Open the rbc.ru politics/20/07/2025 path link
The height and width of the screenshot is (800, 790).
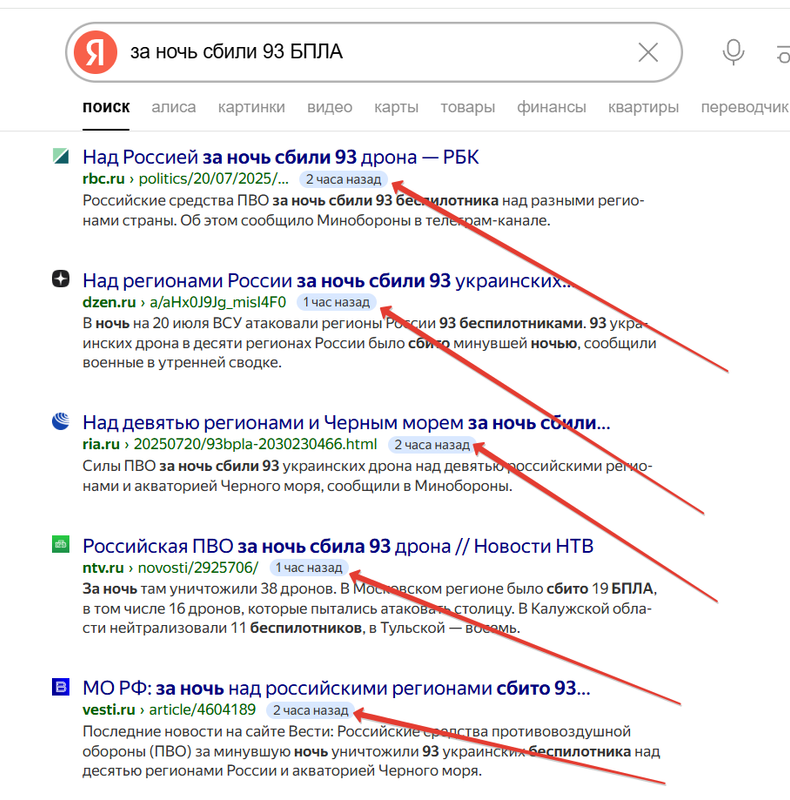point(213,179)
